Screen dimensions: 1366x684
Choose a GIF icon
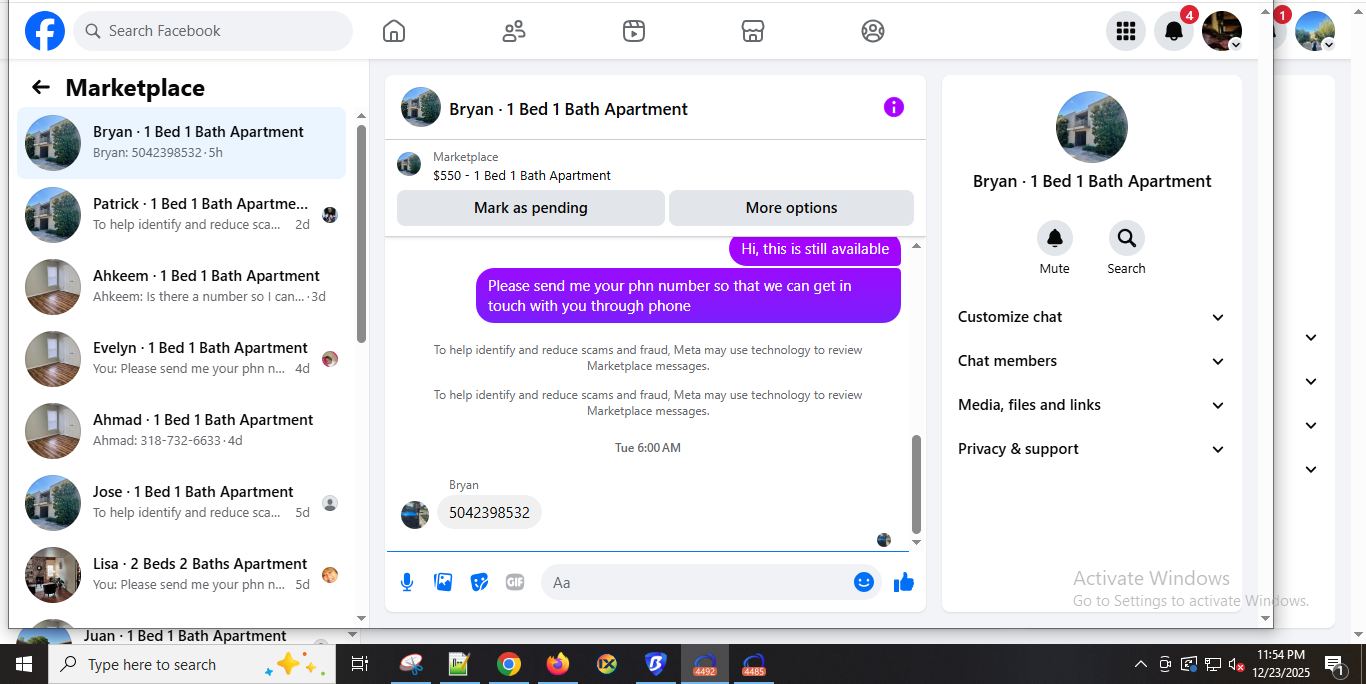tap(515, 582)
